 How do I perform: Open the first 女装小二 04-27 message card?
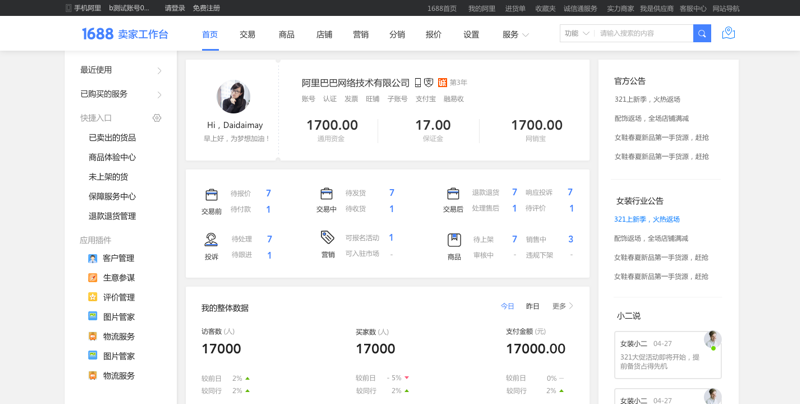(x=668, y=355)
